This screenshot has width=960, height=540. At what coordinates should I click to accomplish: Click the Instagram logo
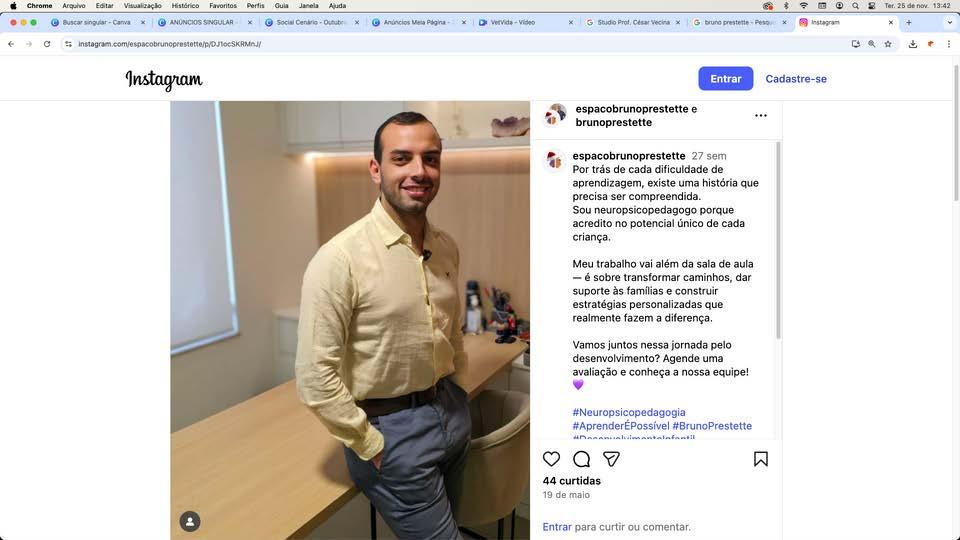163,80
